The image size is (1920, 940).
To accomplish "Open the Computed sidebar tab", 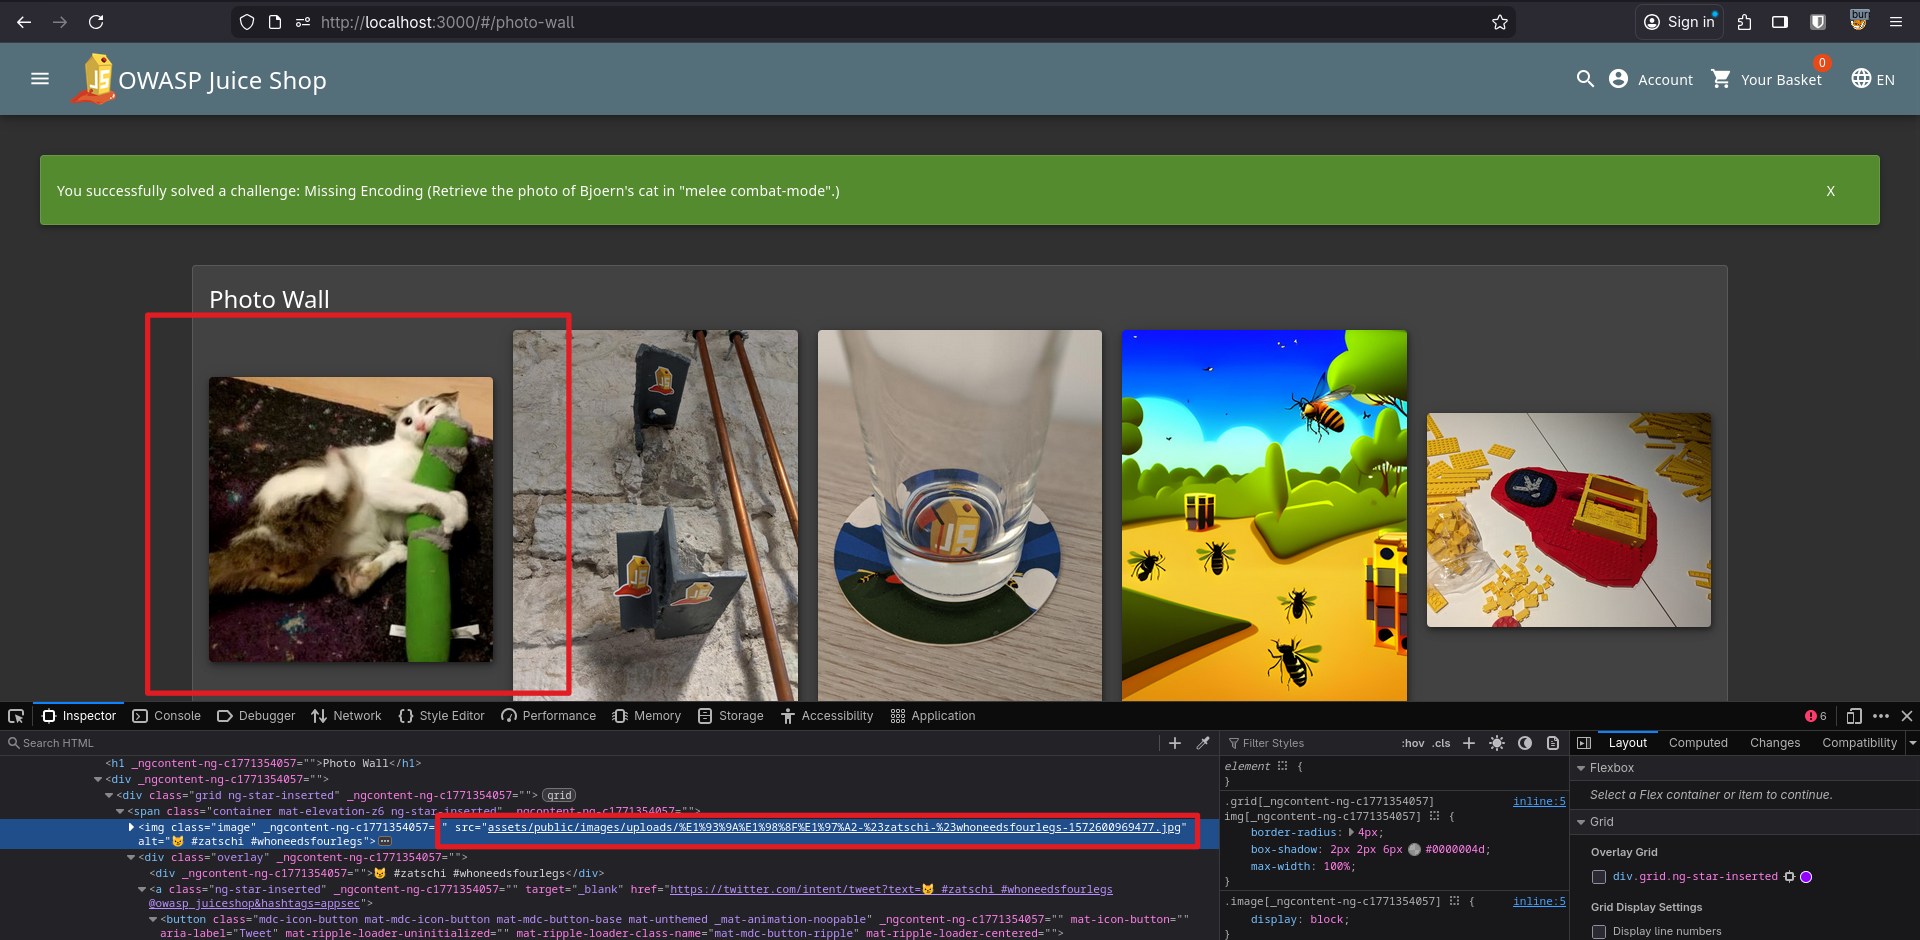I will coord(1697,743).
